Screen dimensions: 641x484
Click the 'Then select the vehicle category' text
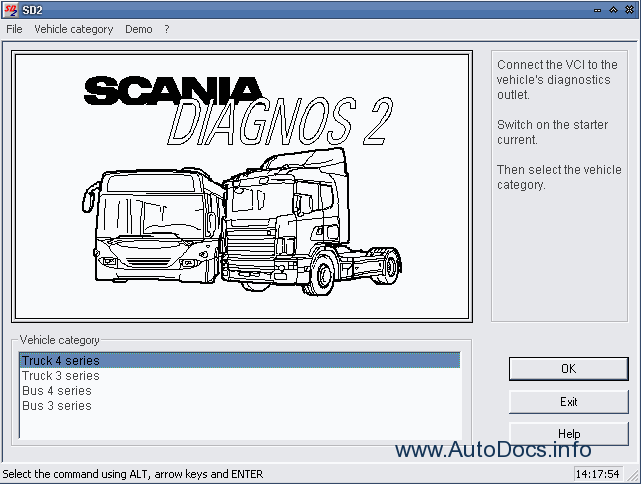pyautogui.click(x=559, y=177)
